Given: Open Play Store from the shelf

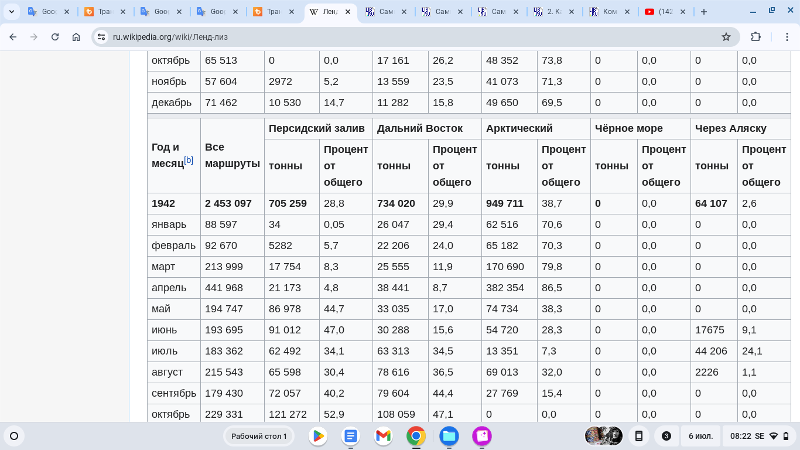Looking at the screenshot, I should coord(318,436).
